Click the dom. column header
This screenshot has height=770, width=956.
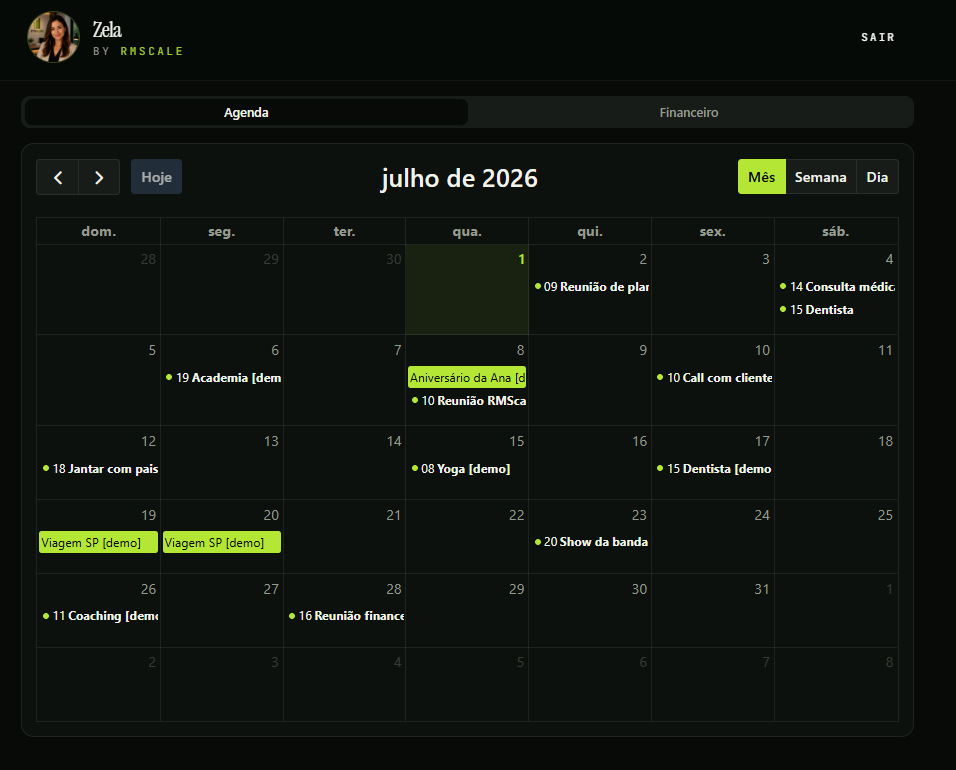[99, 232]
